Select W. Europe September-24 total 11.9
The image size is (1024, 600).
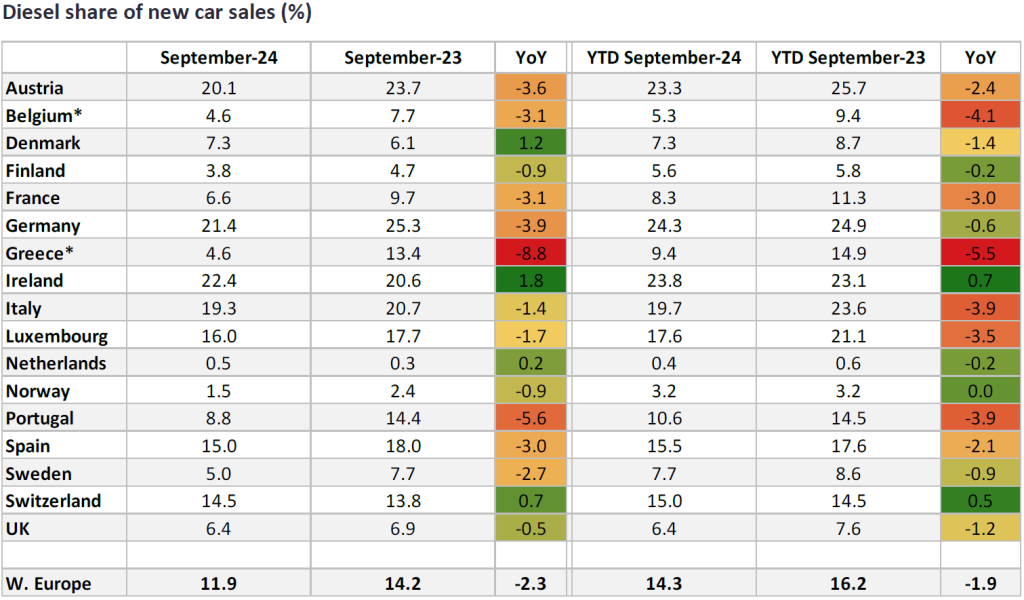(219, 582)
